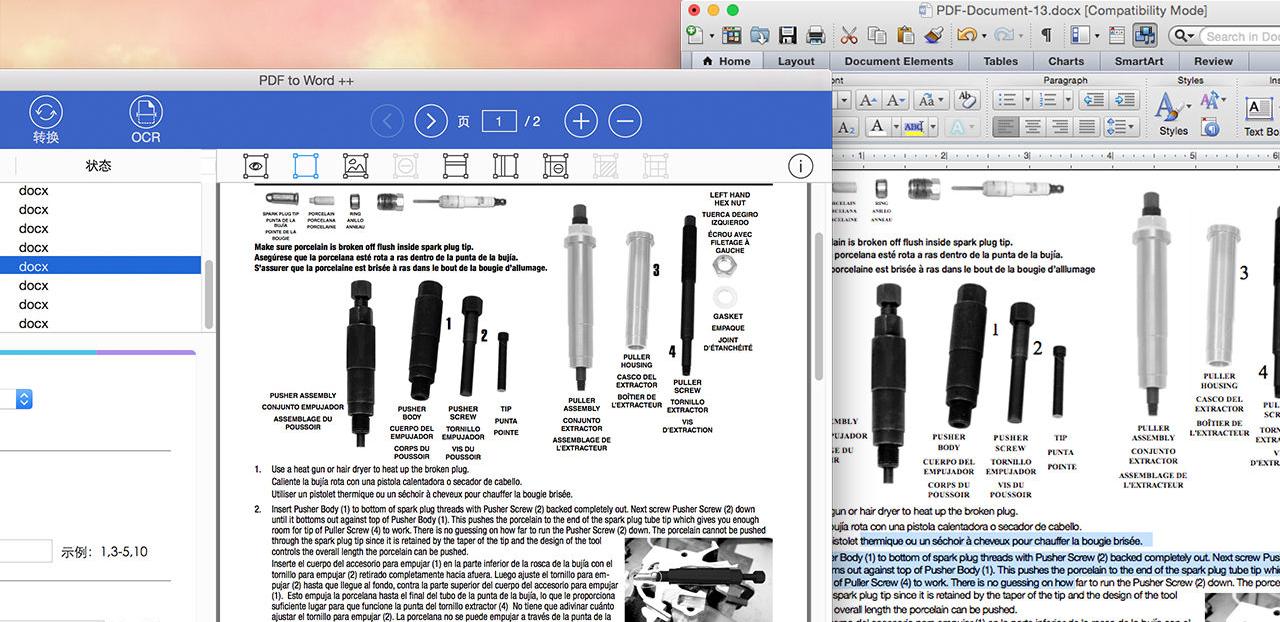Click the Open document icon in Word
The width and height of the screenshot is (1280, 622).
click(x=759, y=35)
